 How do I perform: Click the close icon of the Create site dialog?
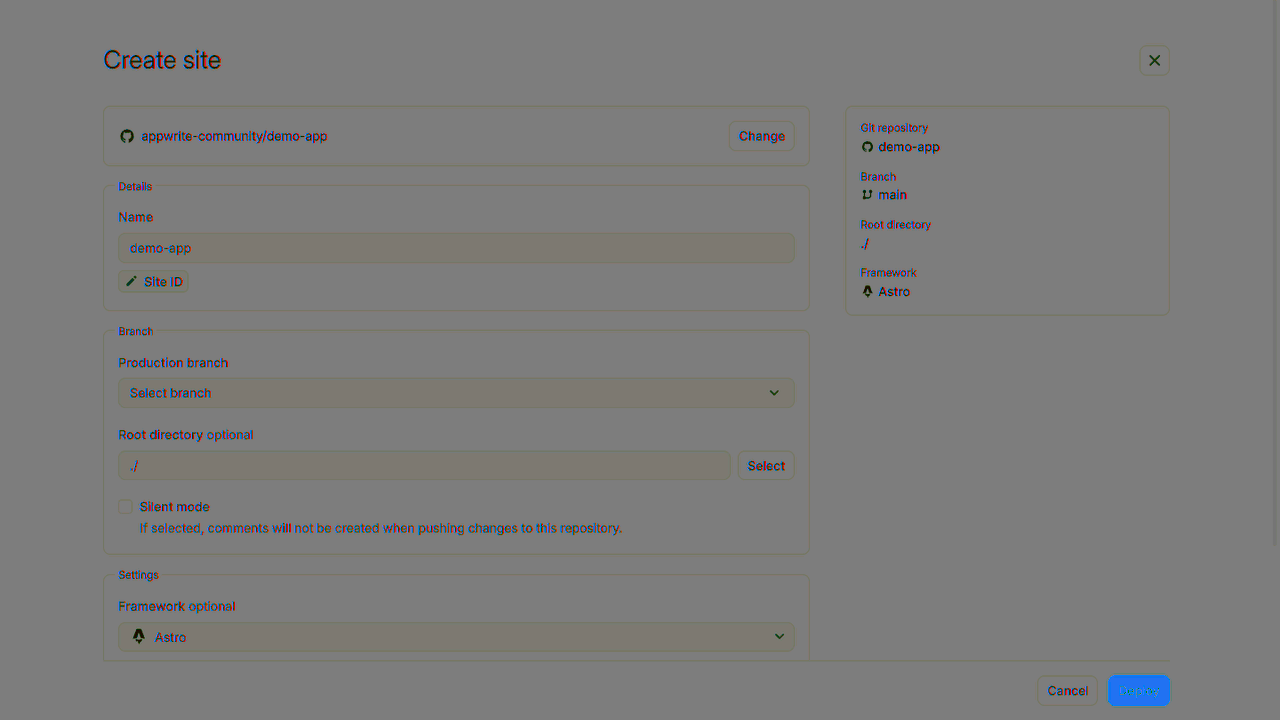1154,60
